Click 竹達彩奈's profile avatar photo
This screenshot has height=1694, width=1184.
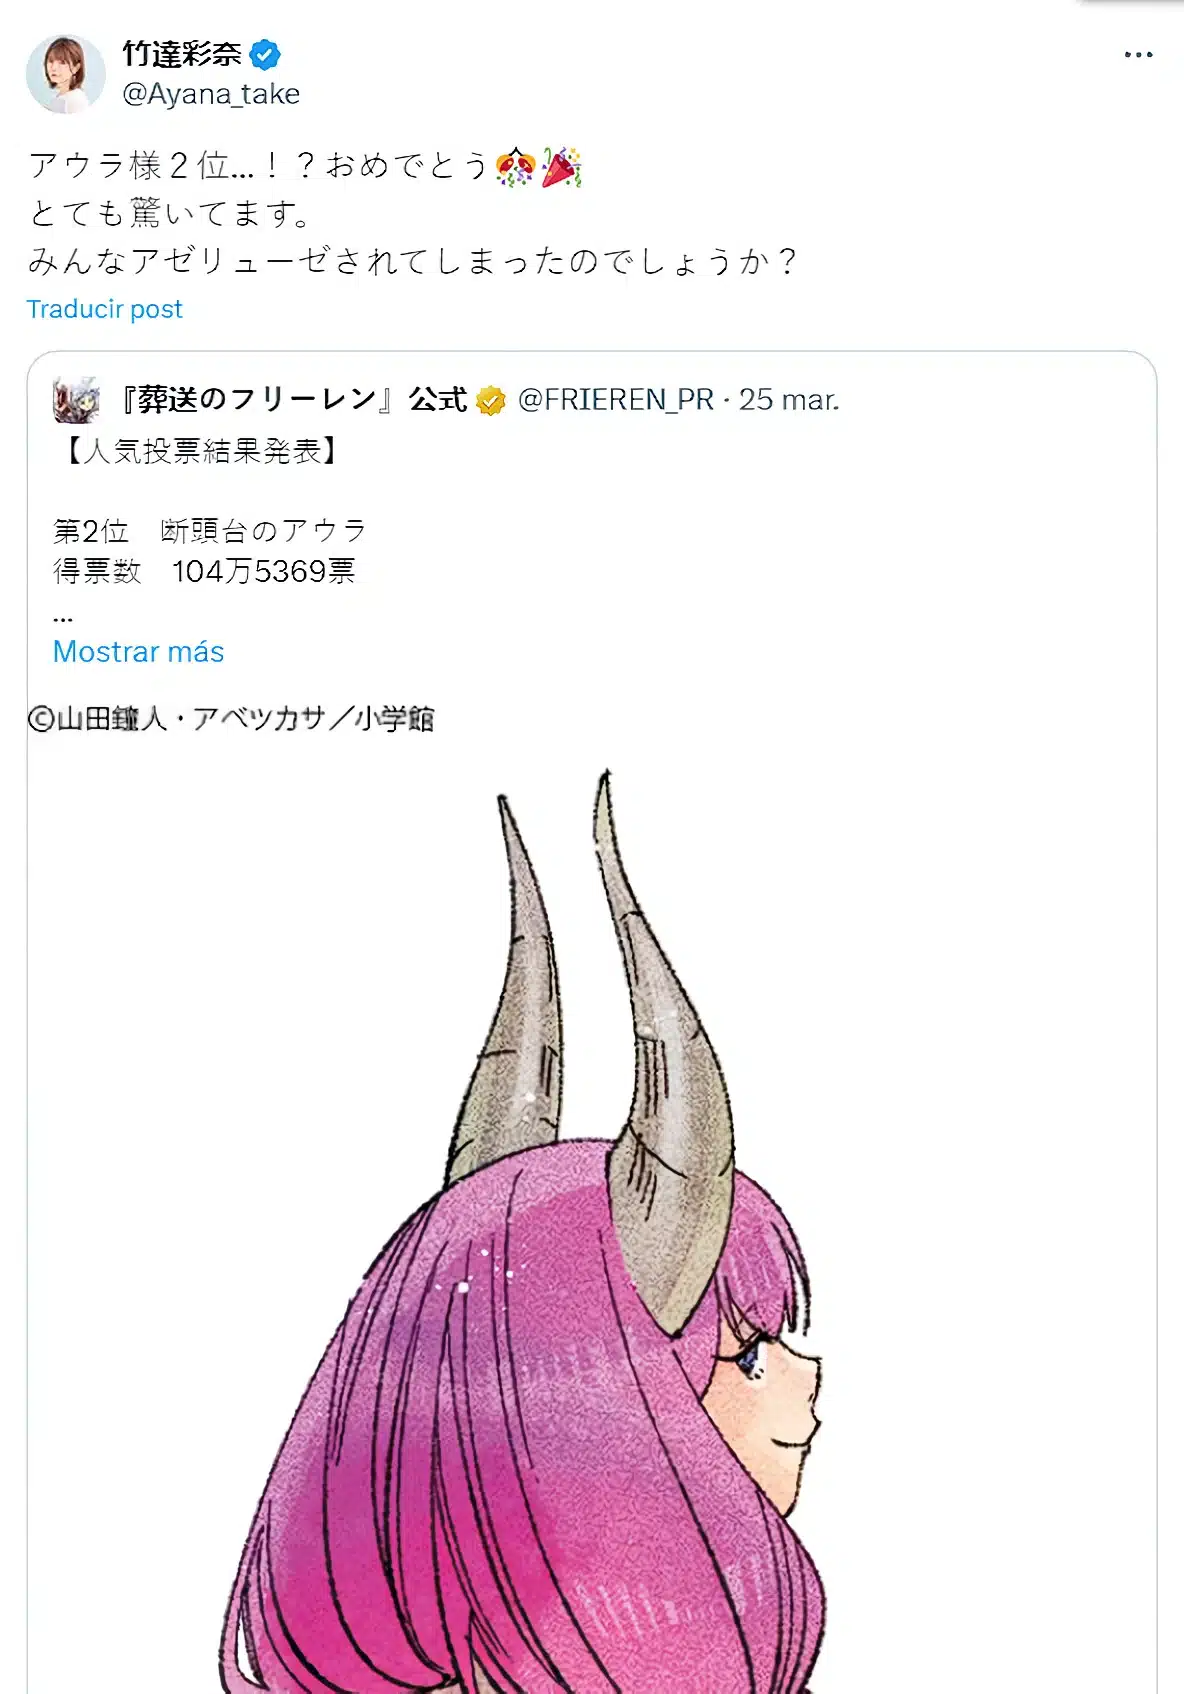[65, 73]
